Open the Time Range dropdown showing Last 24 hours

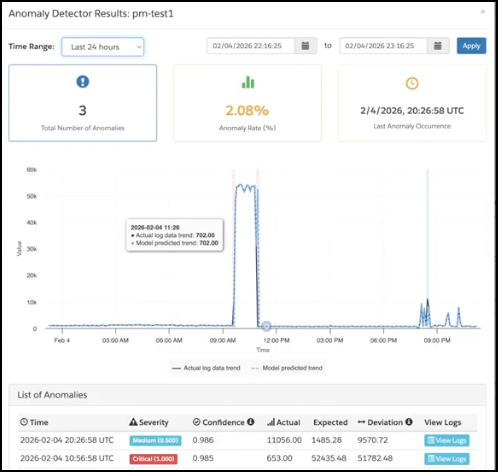103,47
